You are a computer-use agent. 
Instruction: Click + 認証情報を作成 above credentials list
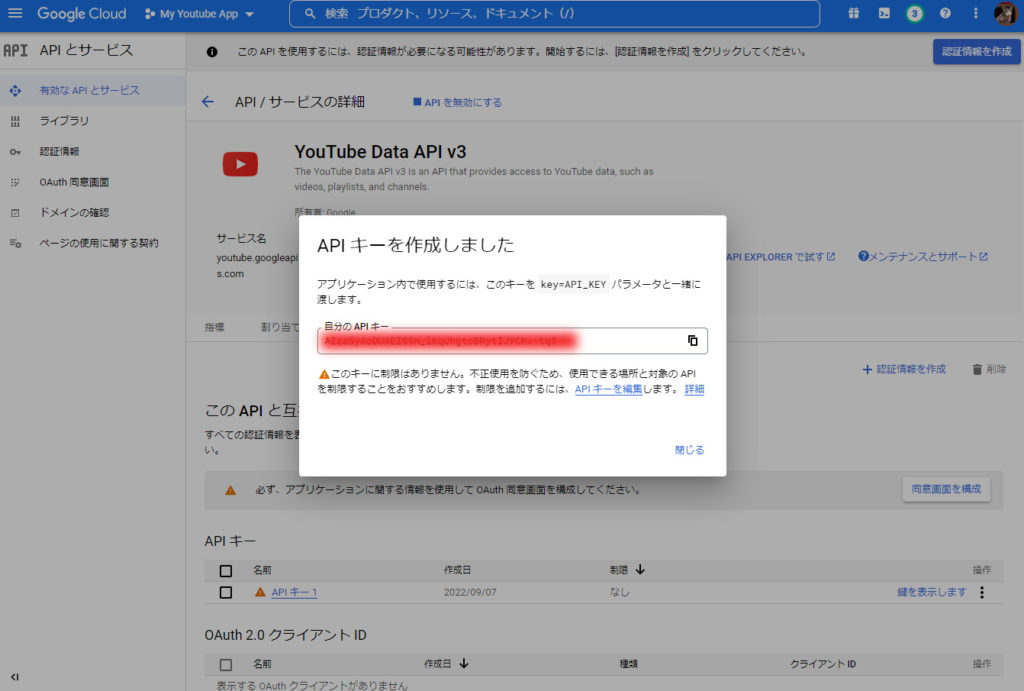tap(904, 369)
